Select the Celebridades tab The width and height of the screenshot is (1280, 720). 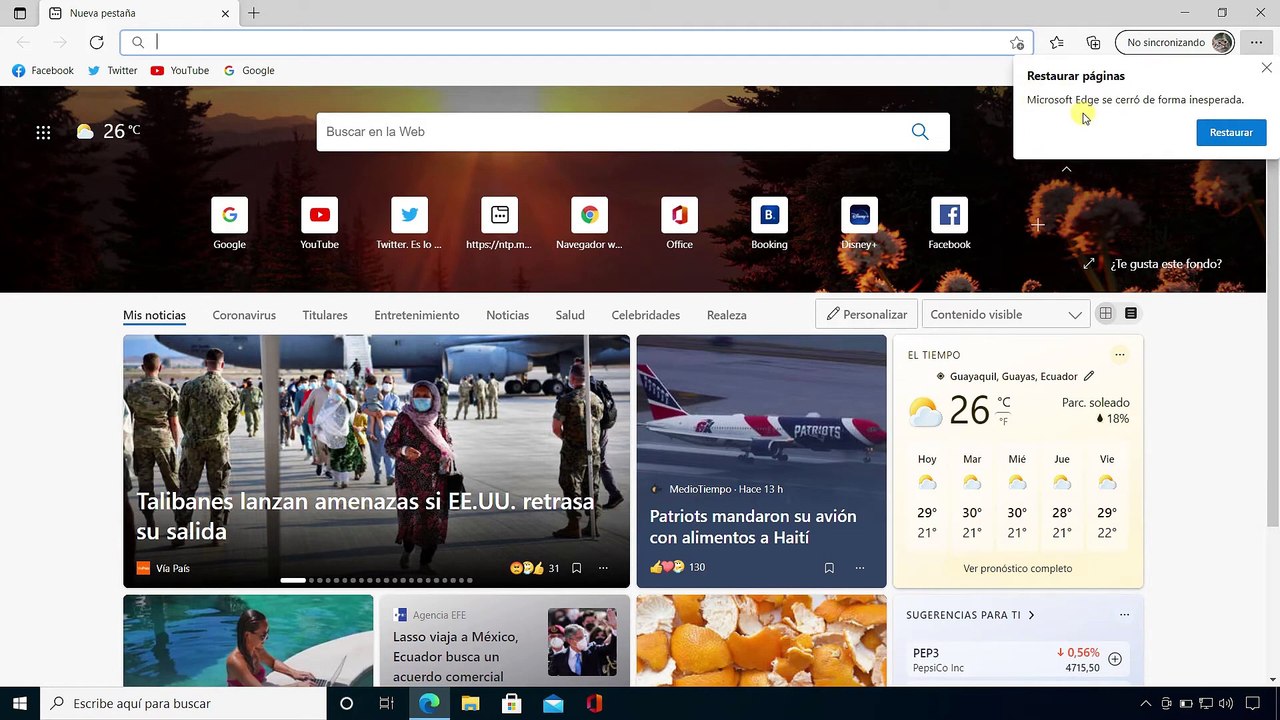point(645,315)
